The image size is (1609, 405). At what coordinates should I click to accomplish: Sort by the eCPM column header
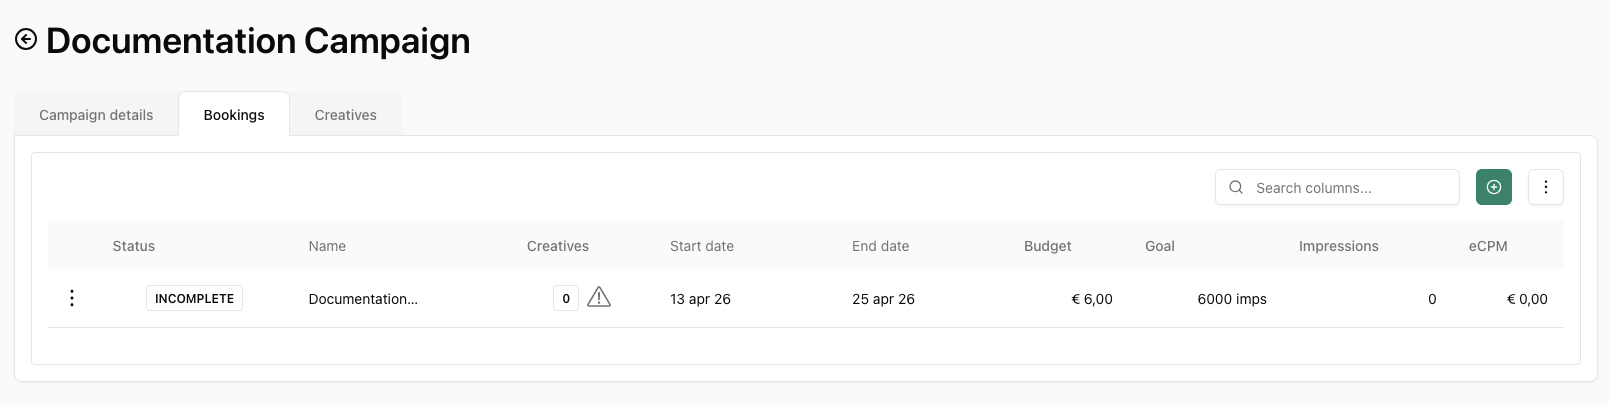1487,246
